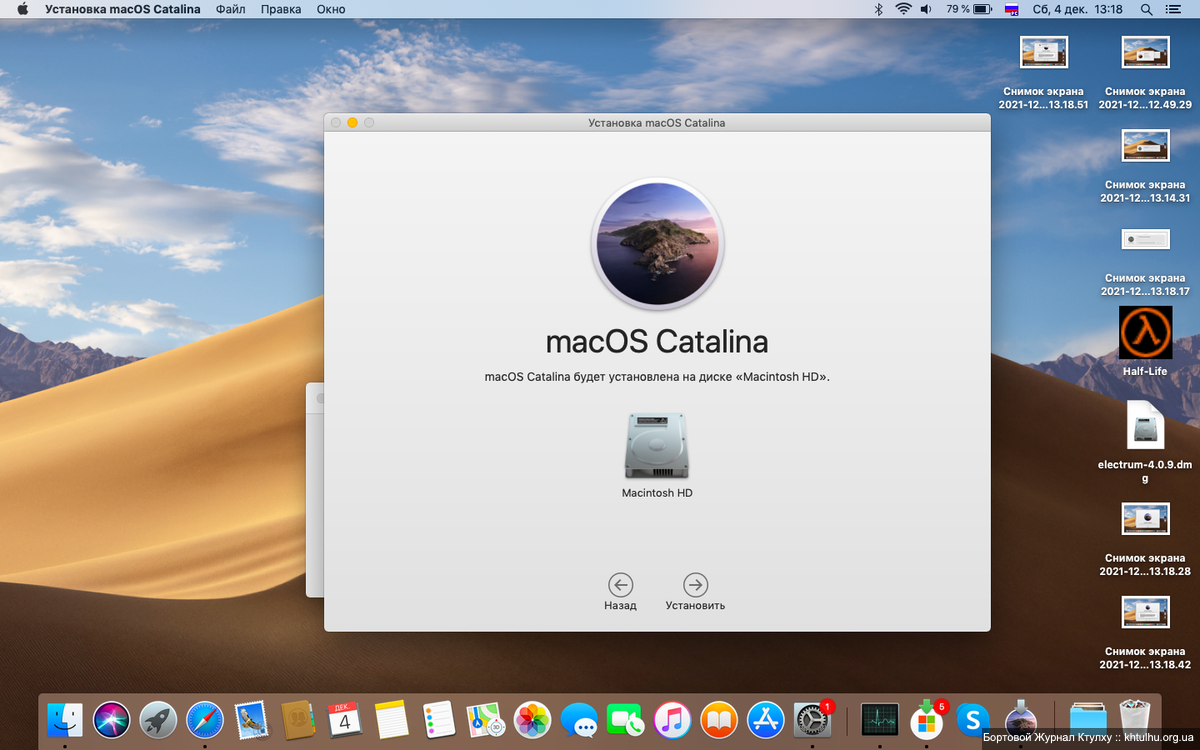Open the Правка menu

[281, 9]
